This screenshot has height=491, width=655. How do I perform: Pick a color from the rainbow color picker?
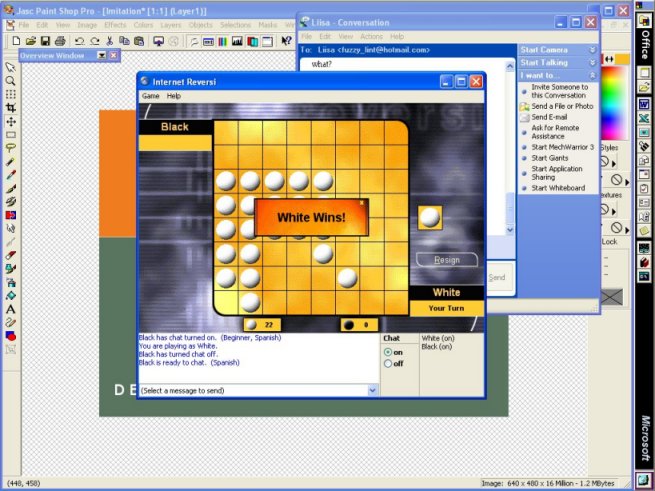tap(614, 103)
